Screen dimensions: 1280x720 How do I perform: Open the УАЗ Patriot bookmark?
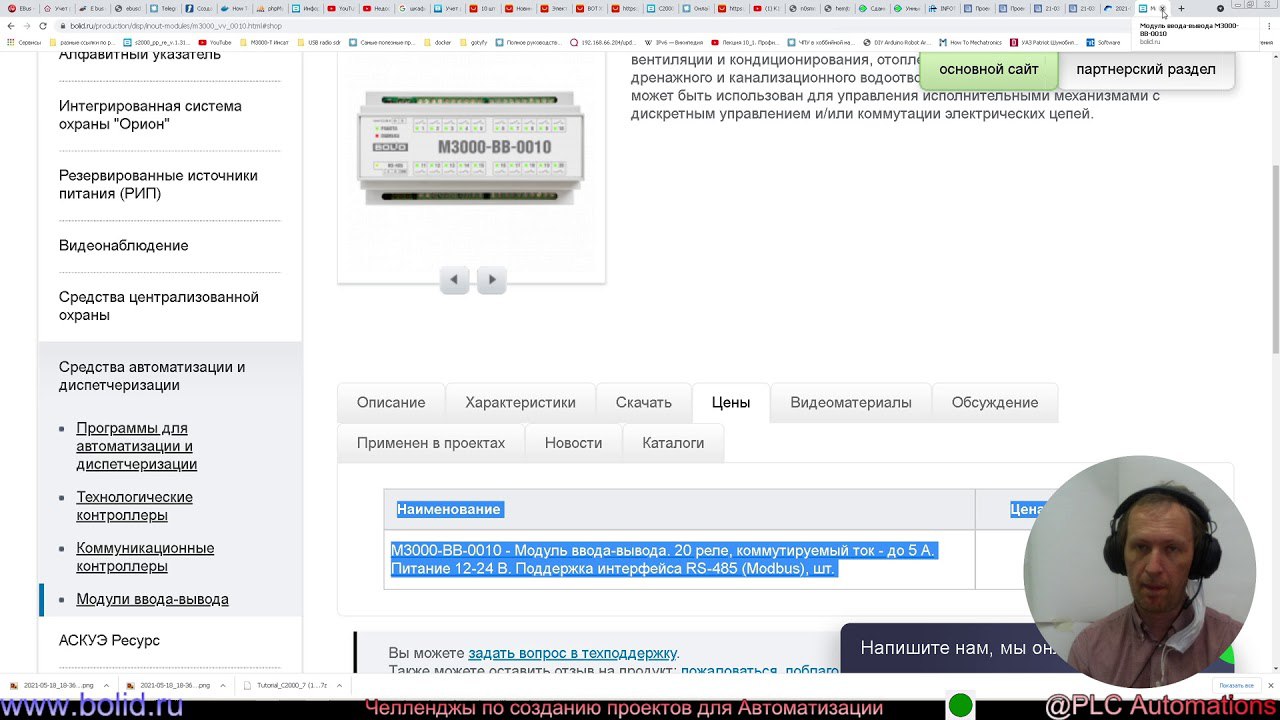[x=1043, y=43]
